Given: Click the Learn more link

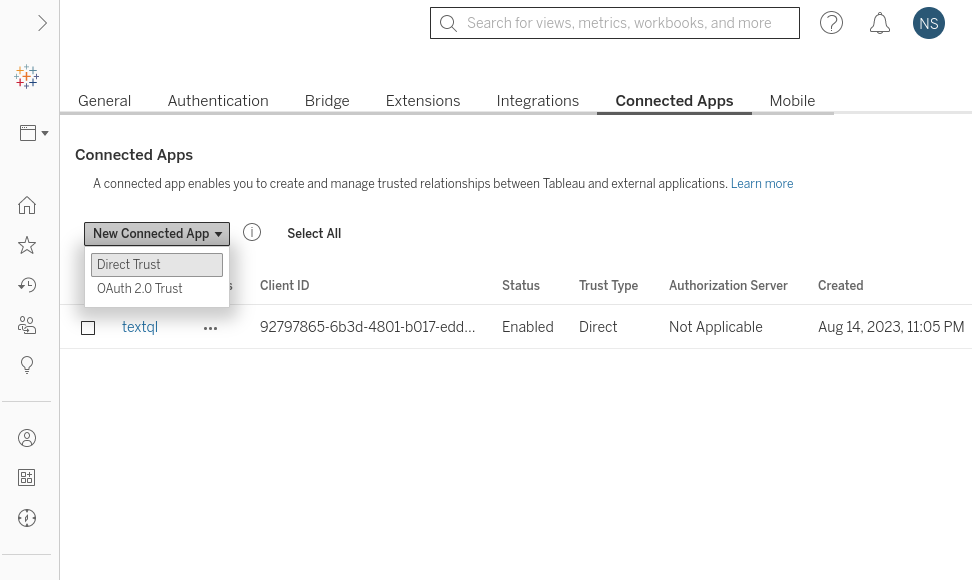Looking at the screenshot, I should pyautogui.click(x=761, y=183).
